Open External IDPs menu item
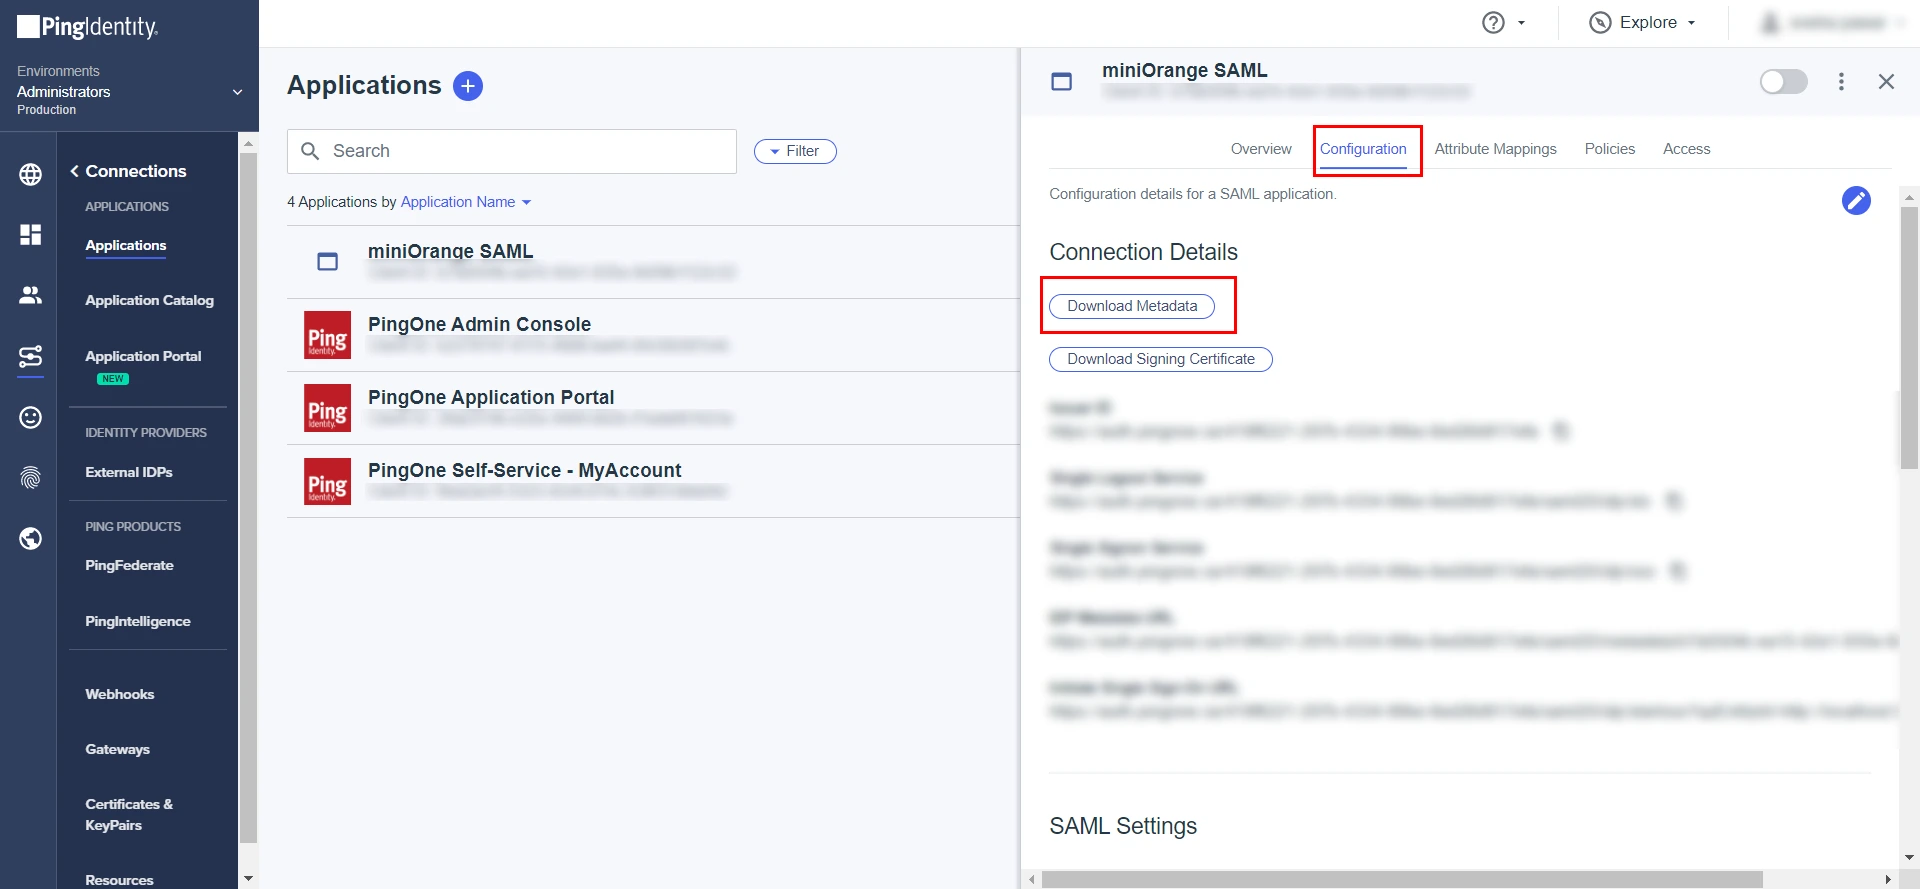 129,472
